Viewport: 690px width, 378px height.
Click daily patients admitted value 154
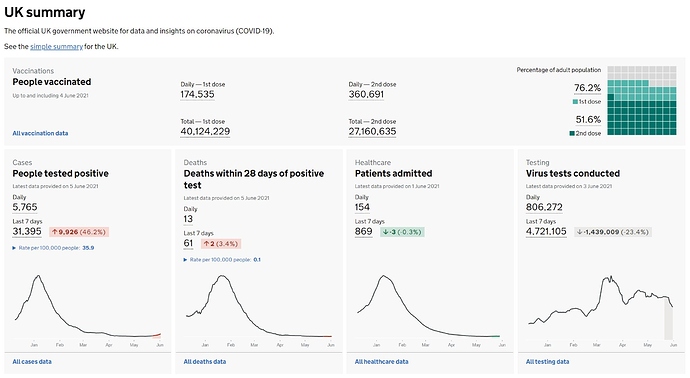[362, 207]
